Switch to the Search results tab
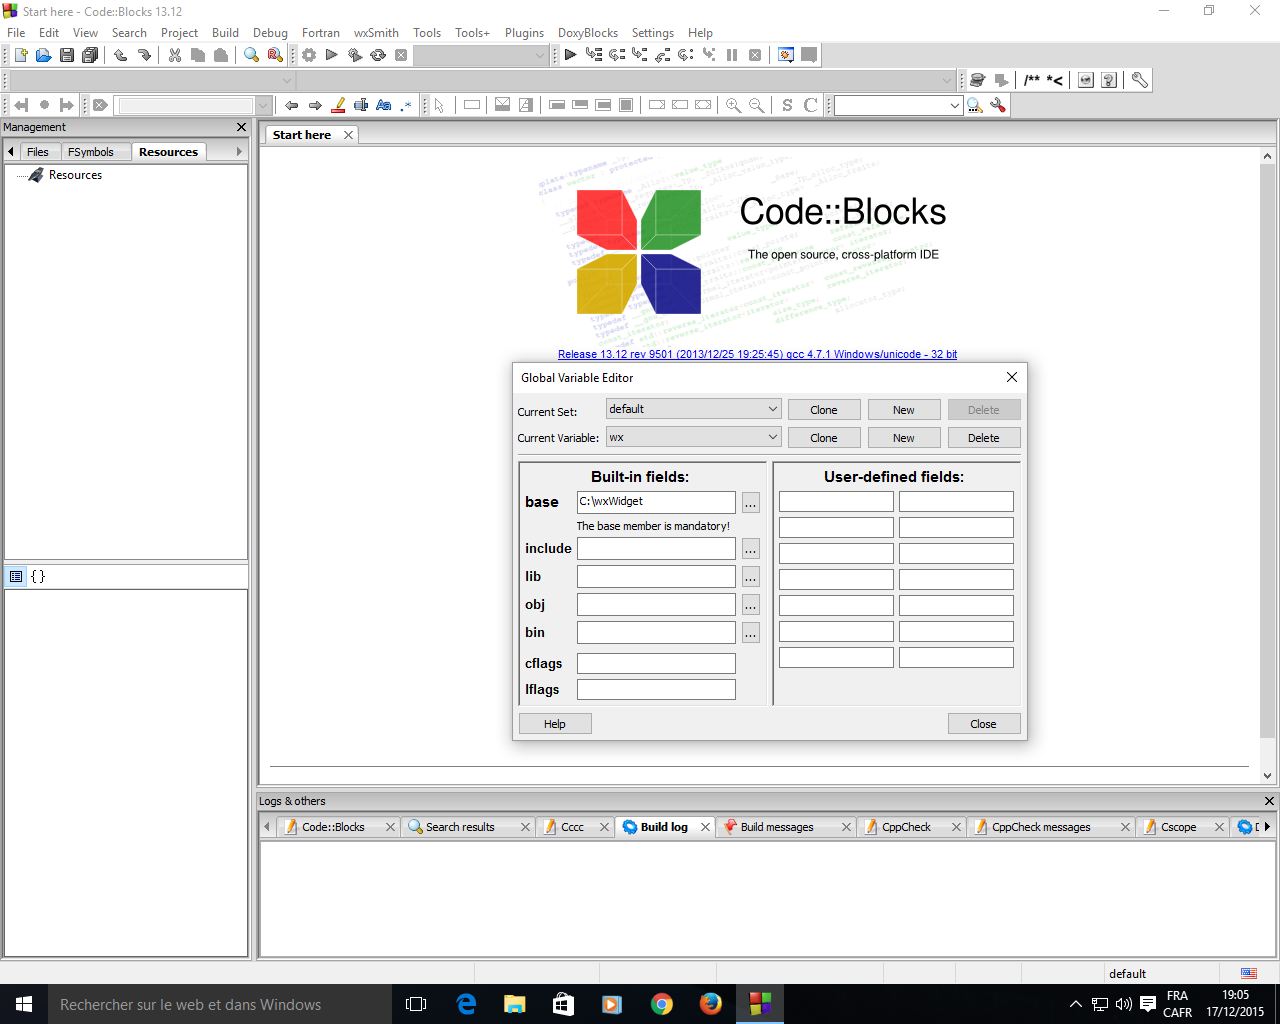The height and width of the screenshot is (1024, 1280). [460, 827]
